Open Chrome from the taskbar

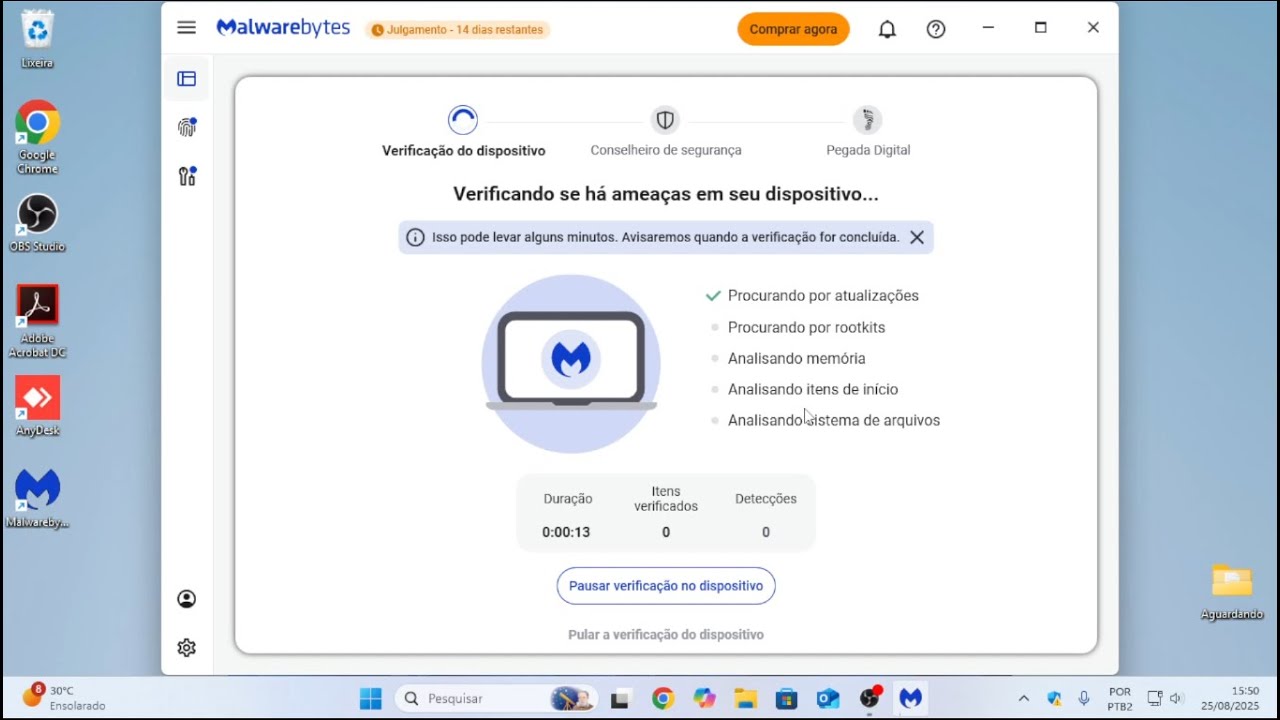pos(662,699)
